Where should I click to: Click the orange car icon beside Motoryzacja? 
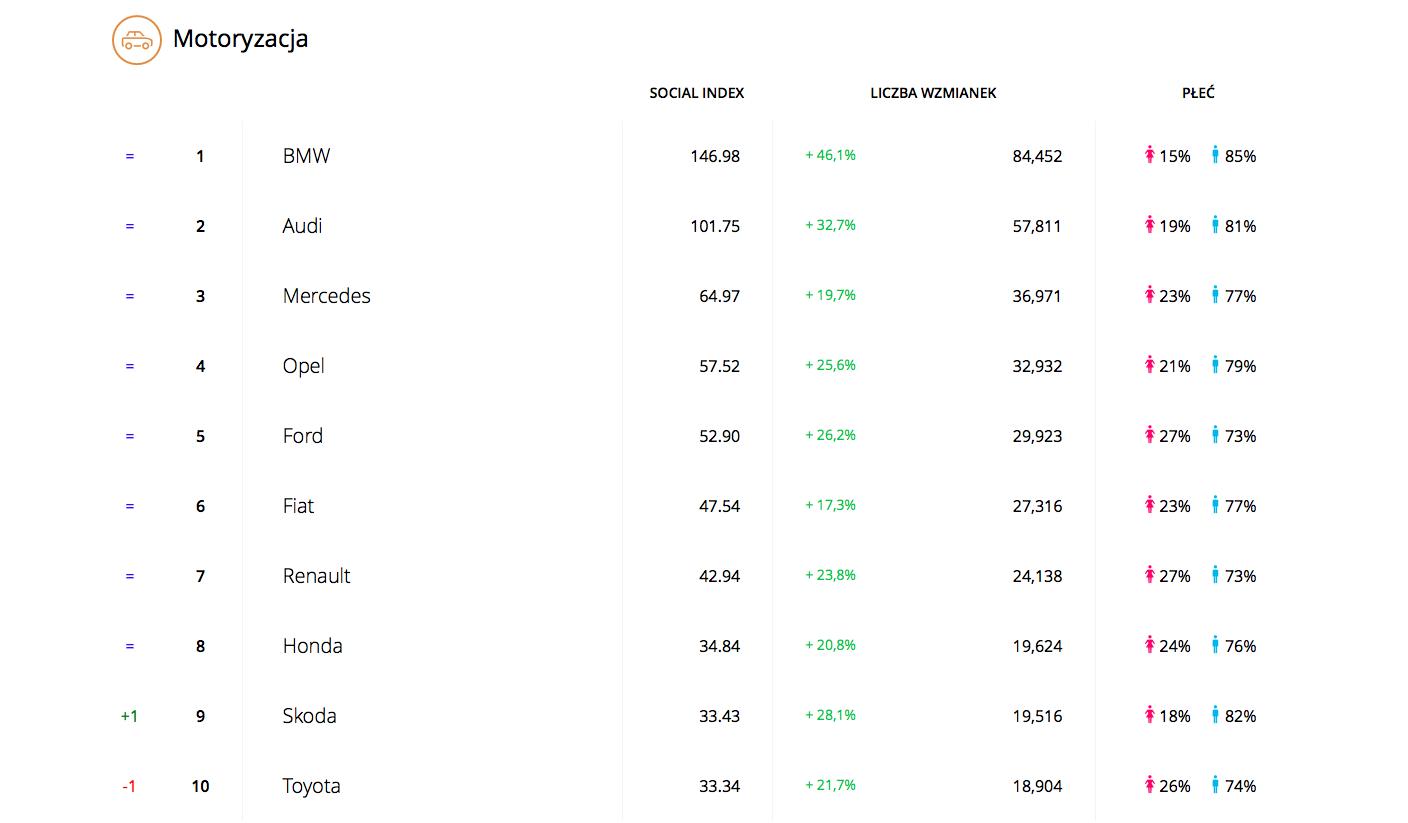tap(136, 40)
